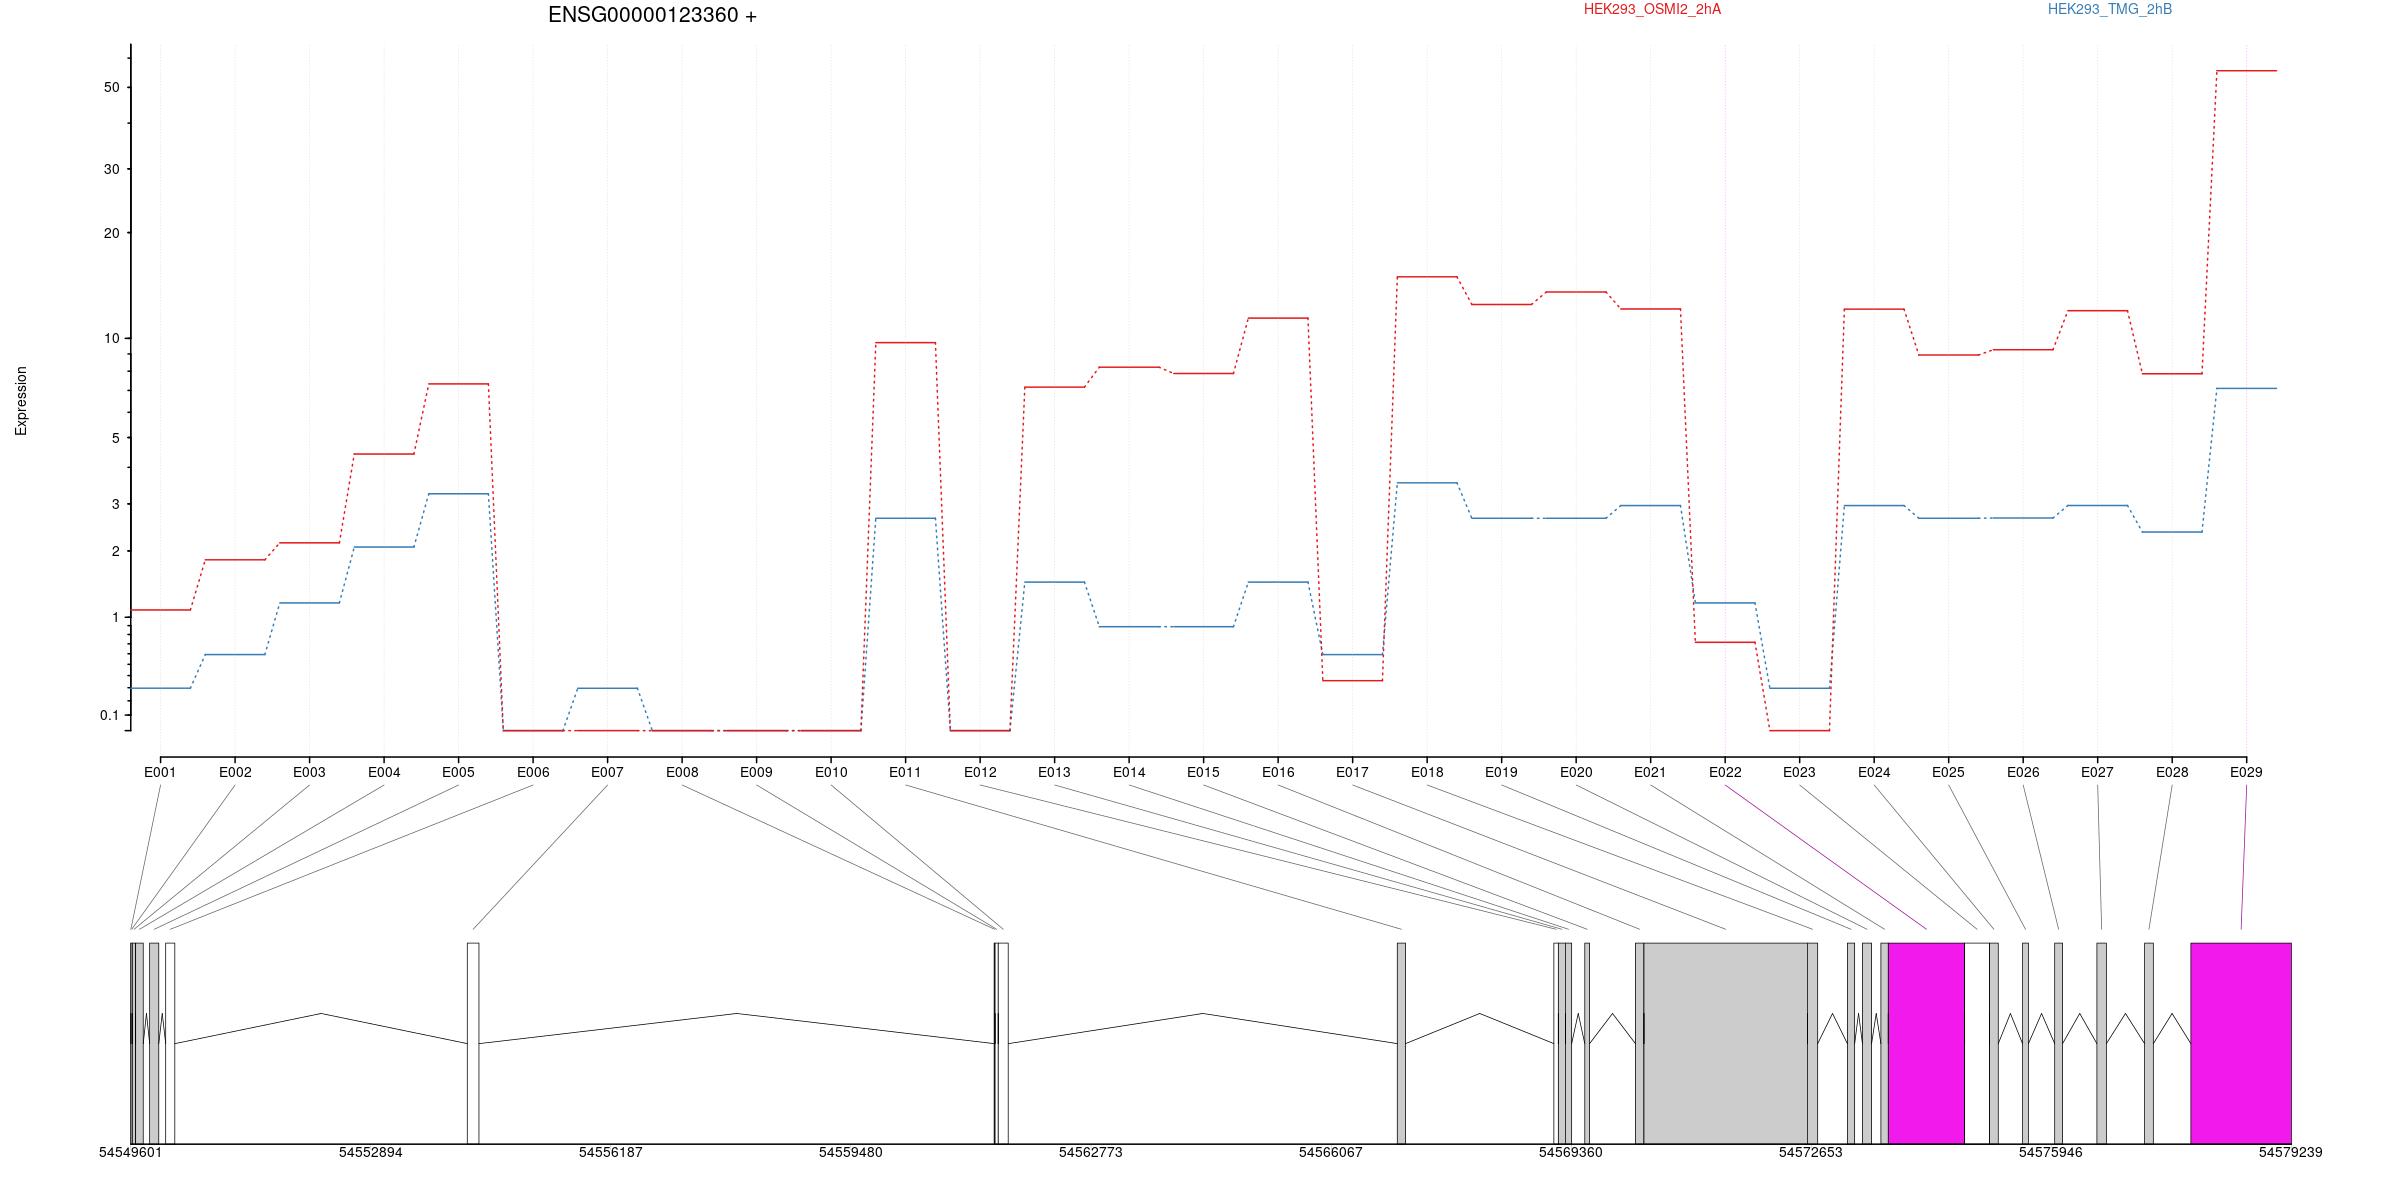This screenshot has height=1200, width=2400.
Task: Click genomic coordinate 54552894
Action: pos(370,1152)
